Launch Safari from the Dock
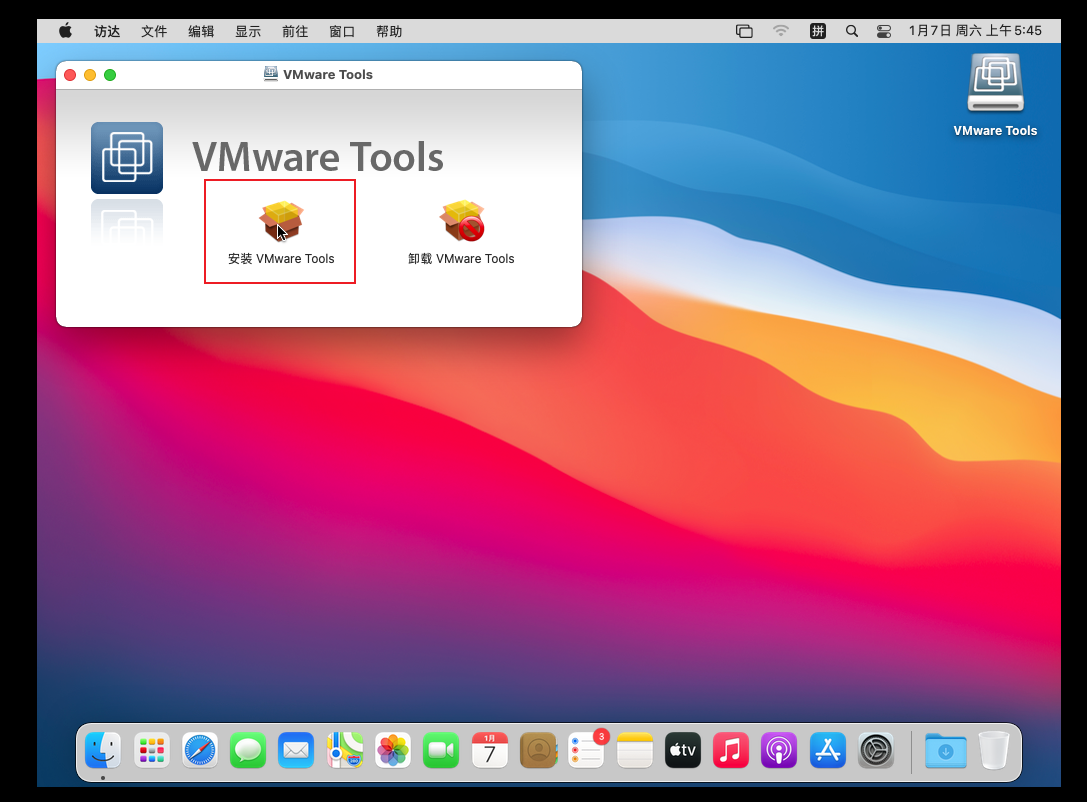Image resolution: width=1087 pixels, height=802 pixels. [x=200, y=750]
